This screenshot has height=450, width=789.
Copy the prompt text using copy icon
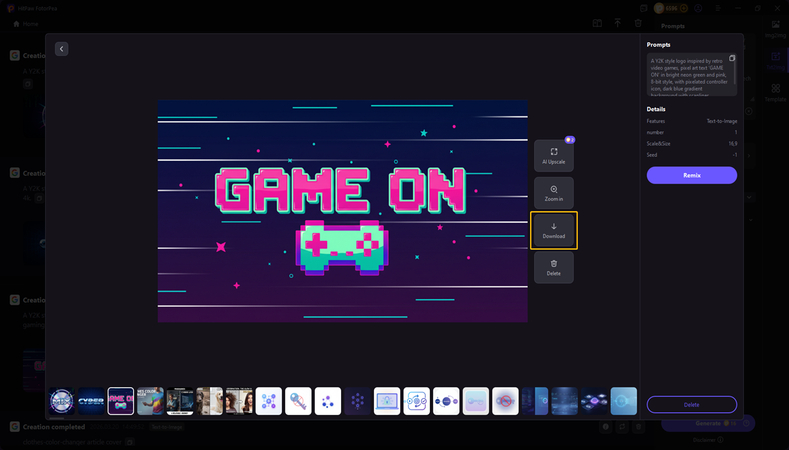[x=732, y=59]
